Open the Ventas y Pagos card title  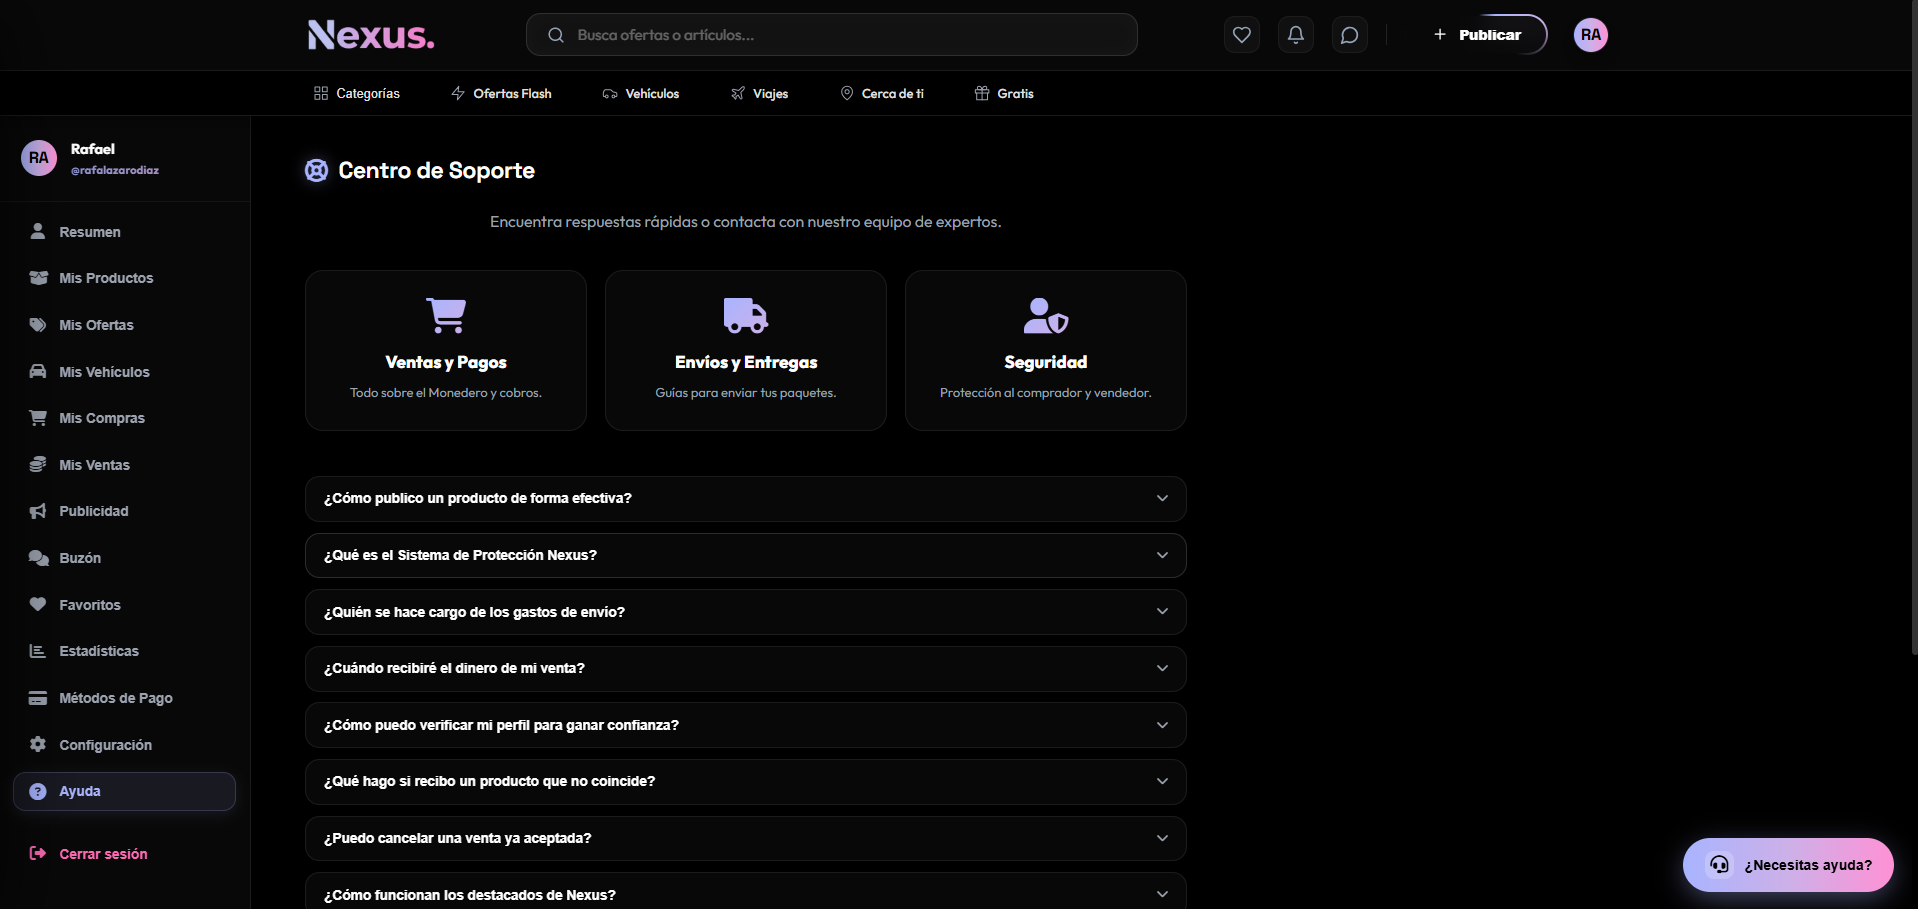click(446, 362)
